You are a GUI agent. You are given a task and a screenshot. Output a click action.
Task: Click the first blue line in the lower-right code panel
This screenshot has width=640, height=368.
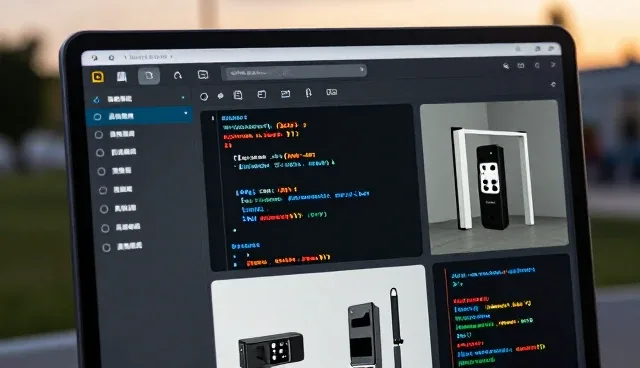pyautogui.click(x=493, y=273)
